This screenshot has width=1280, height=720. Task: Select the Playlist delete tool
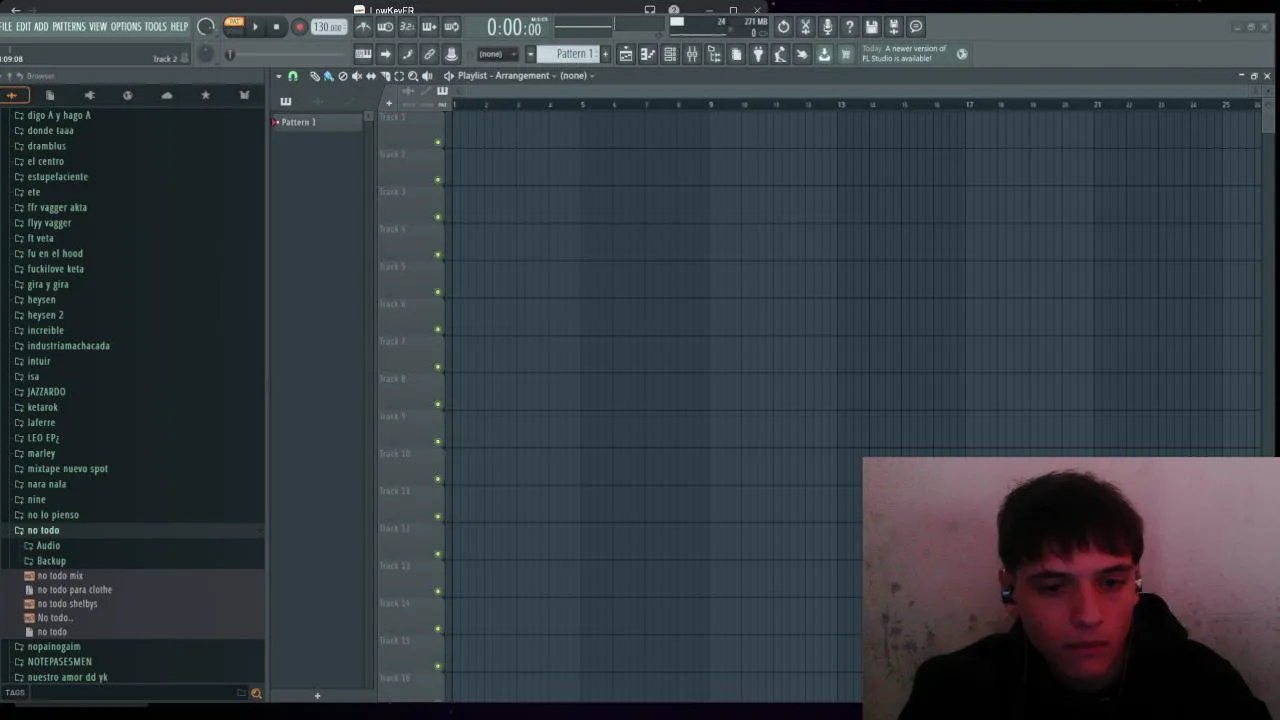click(x=342, y=76)
